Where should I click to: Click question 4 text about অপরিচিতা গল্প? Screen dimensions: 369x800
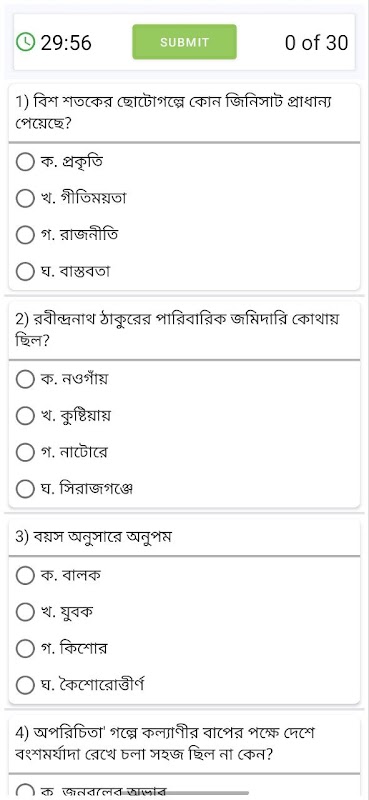coord(166,743)
